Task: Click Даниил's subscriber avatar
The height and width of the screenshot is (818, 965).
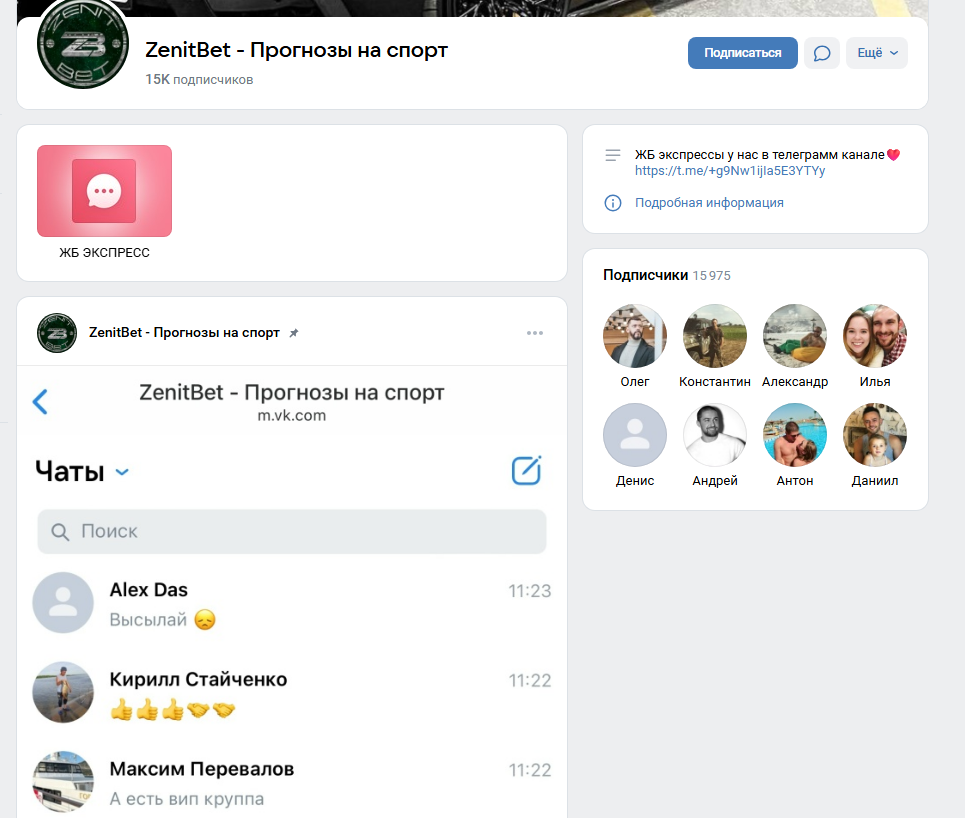Action: click(874, 435)
